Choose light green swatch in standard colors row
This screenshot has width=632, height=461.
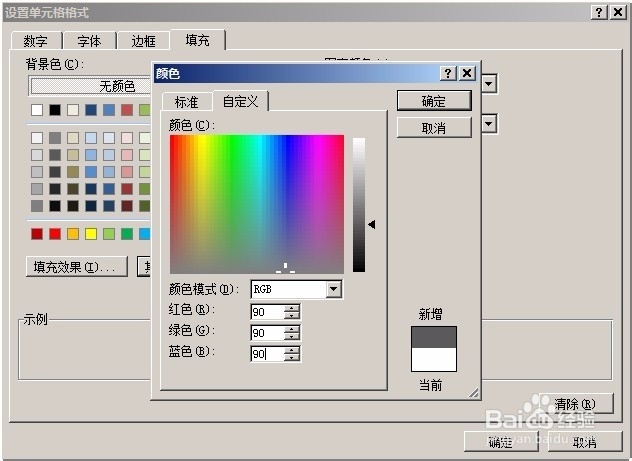[109, 234]
